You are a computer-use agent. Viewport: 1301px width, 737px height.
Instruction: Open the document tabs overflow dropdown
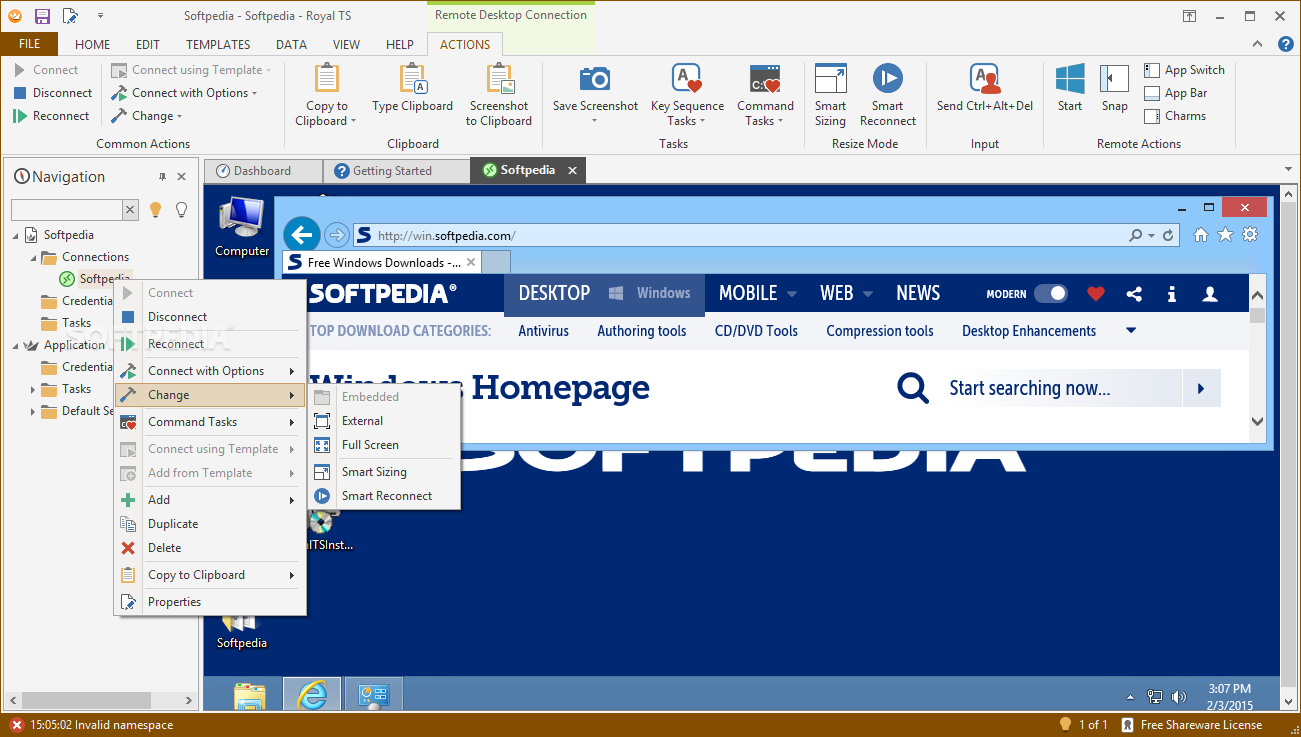(x=1289, y=171)
